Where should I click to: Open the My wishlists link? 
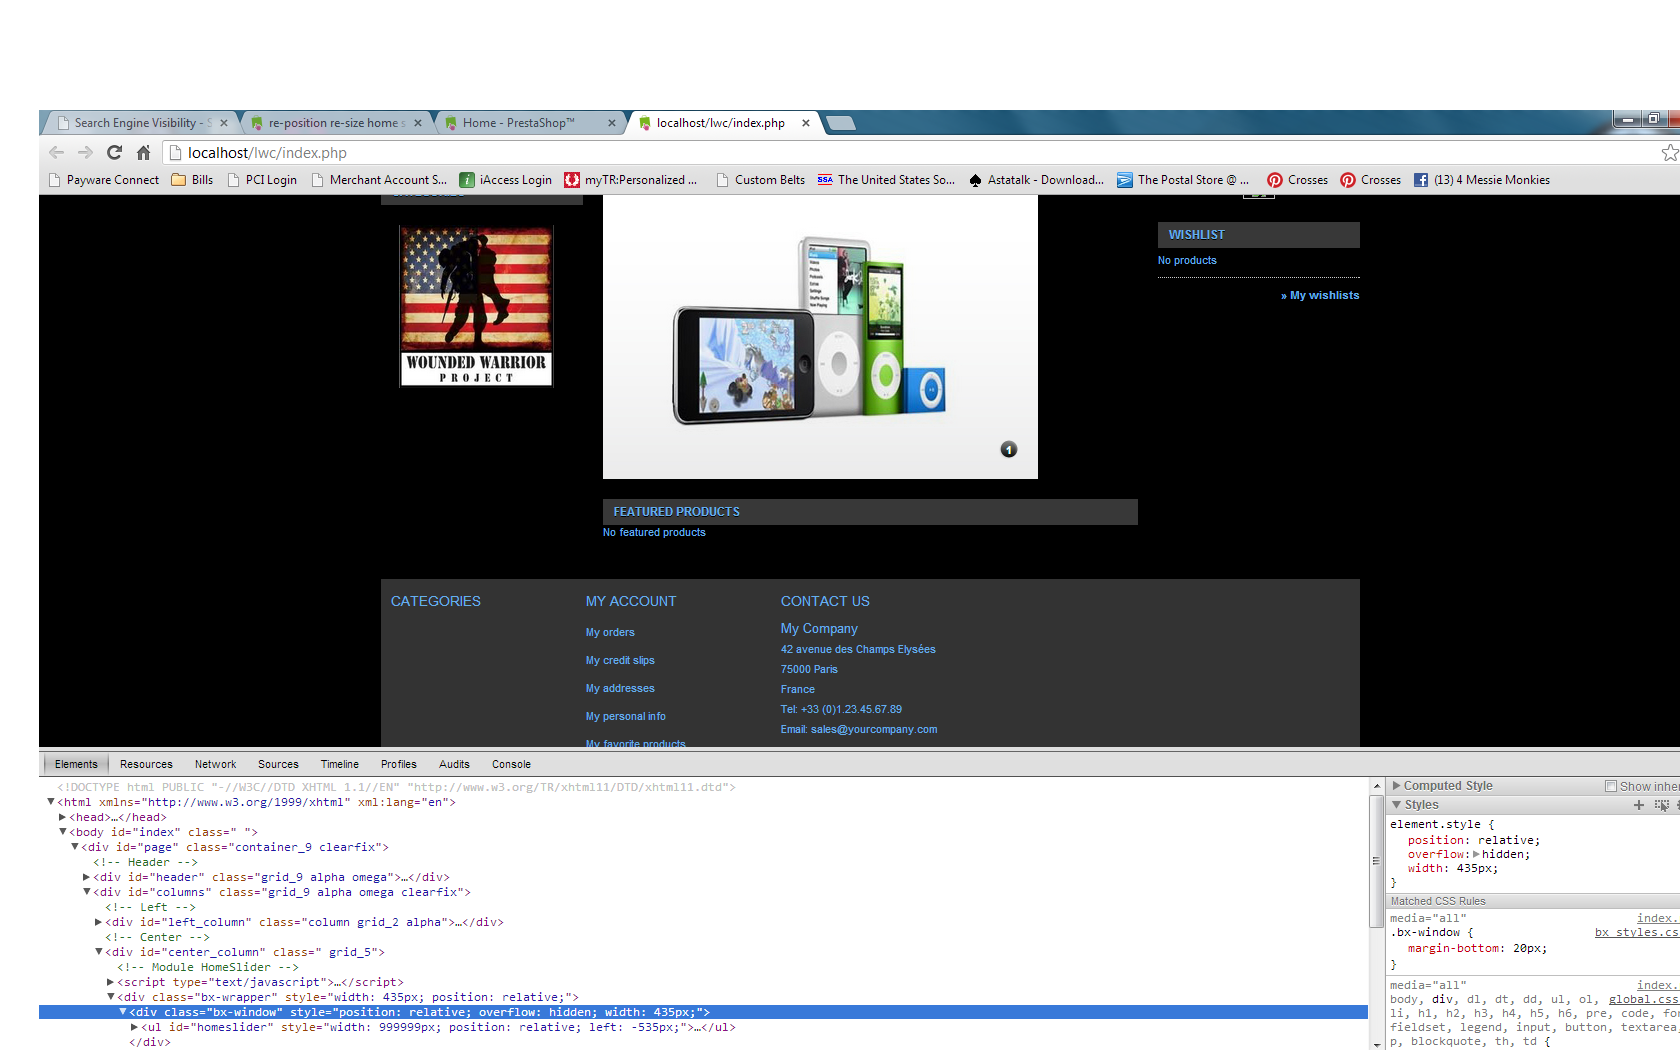1320,295
